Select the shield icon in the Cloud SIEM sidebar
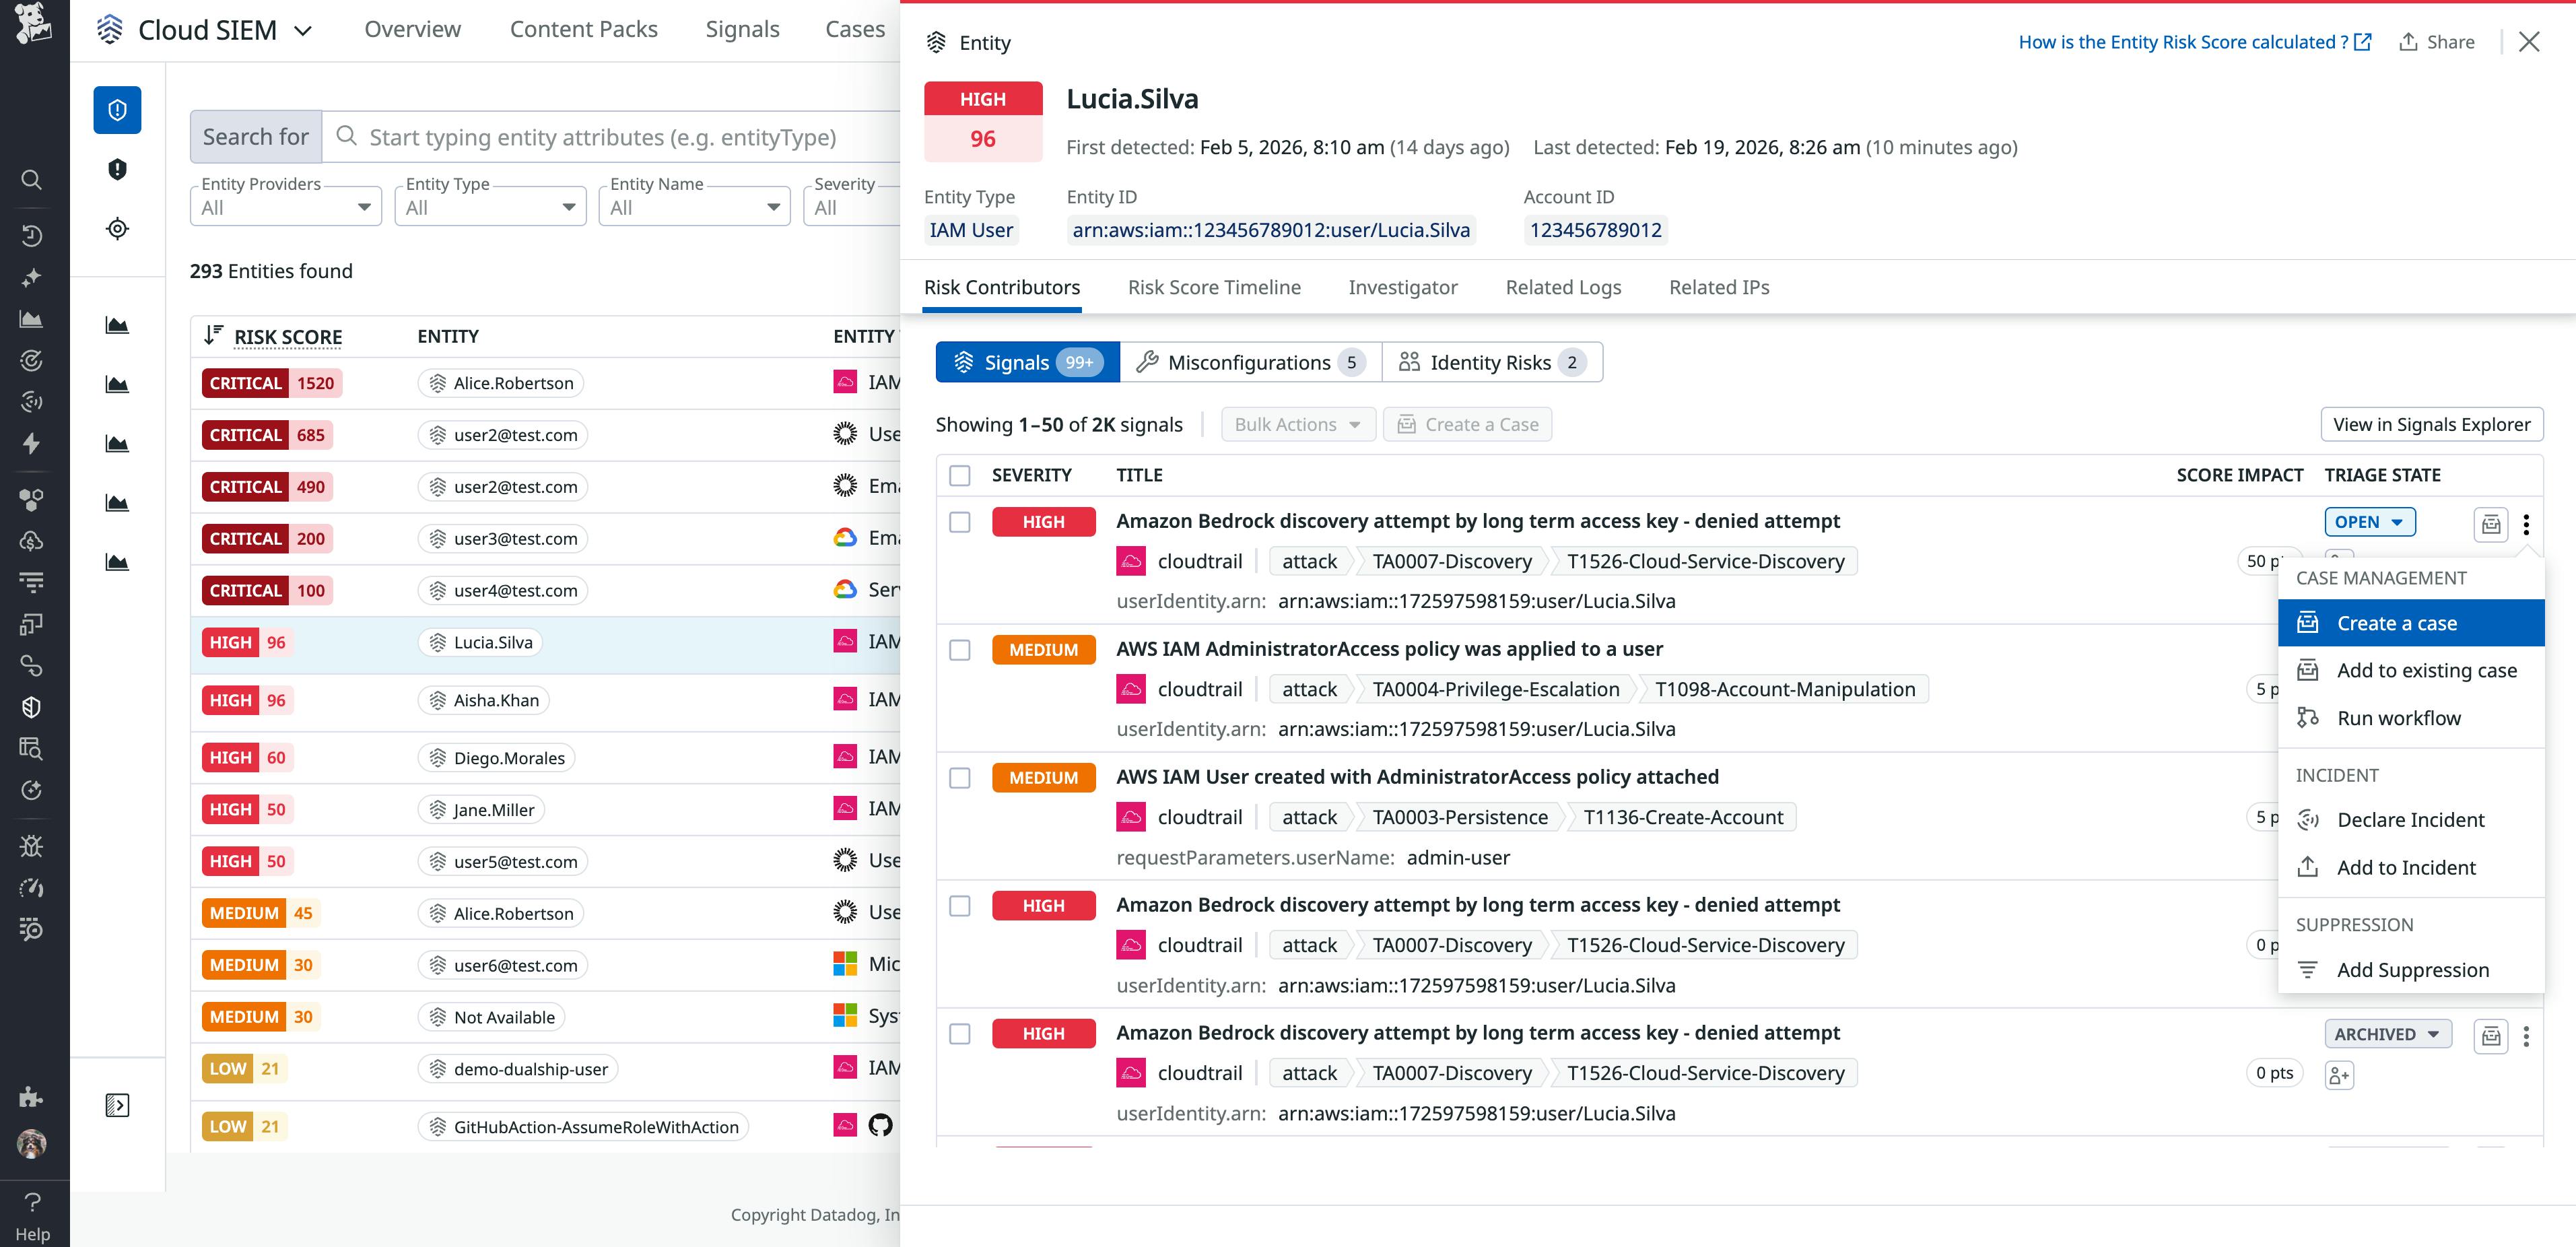Screen dimensions: 2576x1247 (117, 109)
